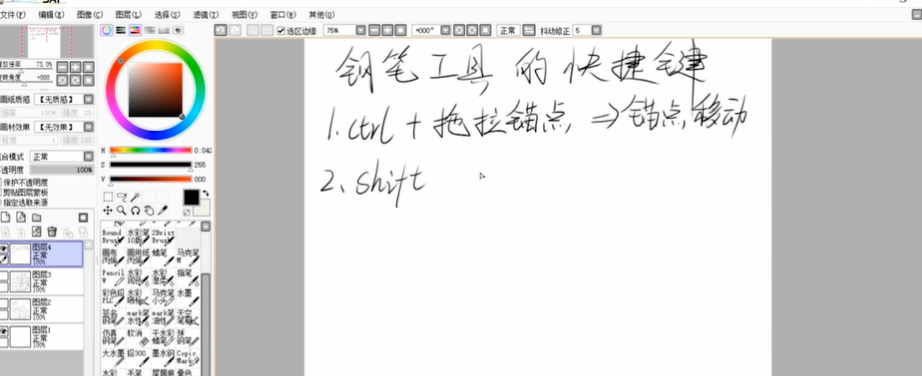
Task: Open the 视图 menu
Action: click(x=244, y=15)
